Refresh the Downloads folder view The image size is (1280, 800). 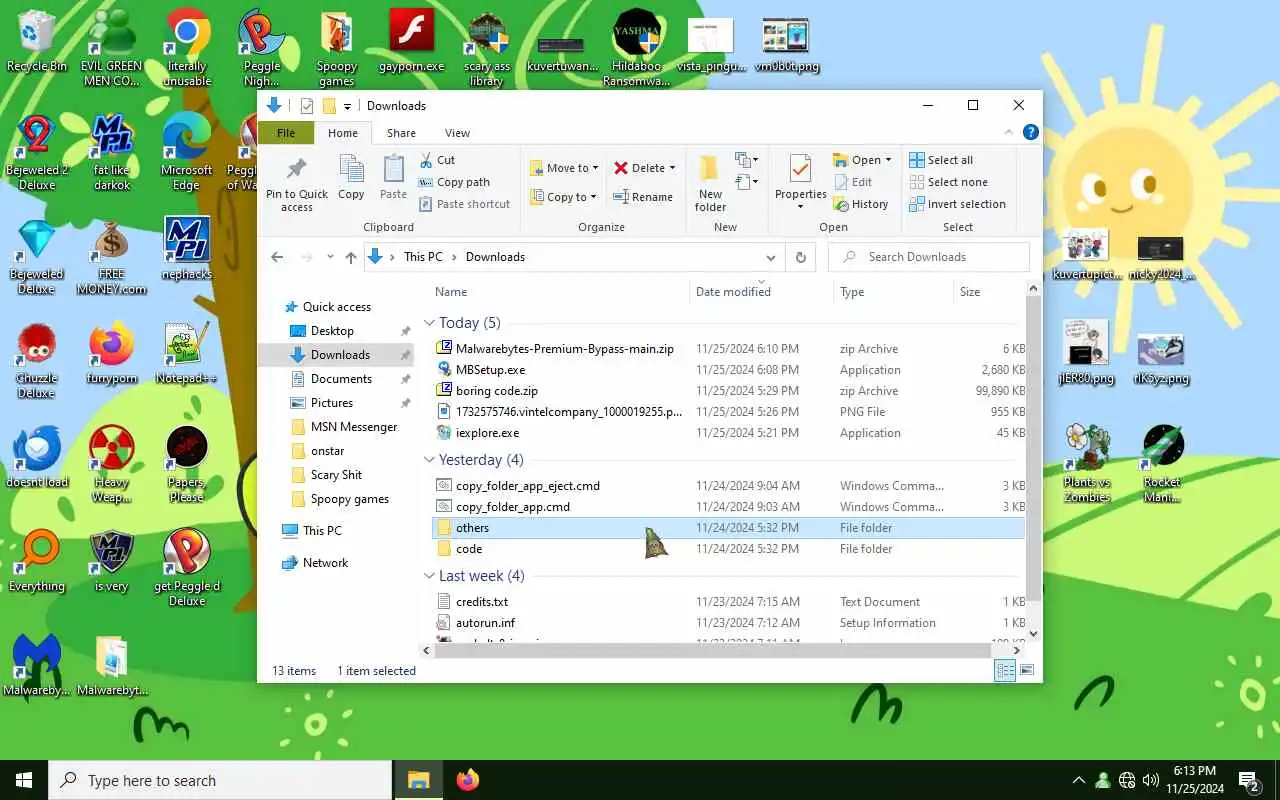800,257
